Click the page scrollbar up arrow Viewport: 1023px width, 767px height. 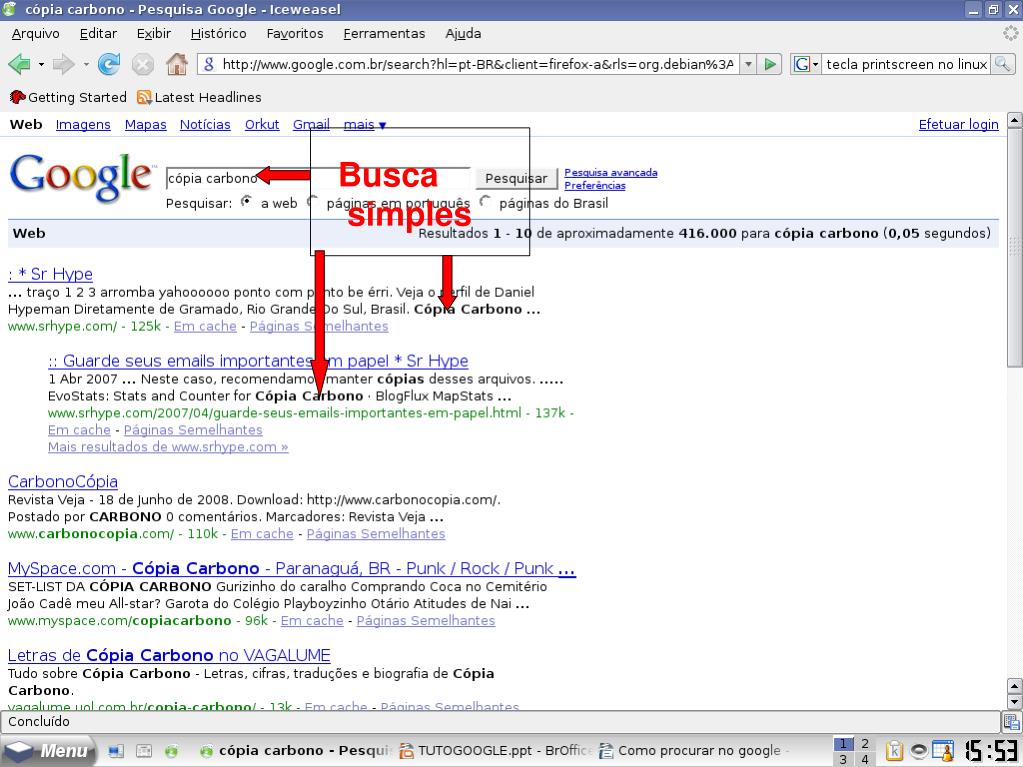1015,121
